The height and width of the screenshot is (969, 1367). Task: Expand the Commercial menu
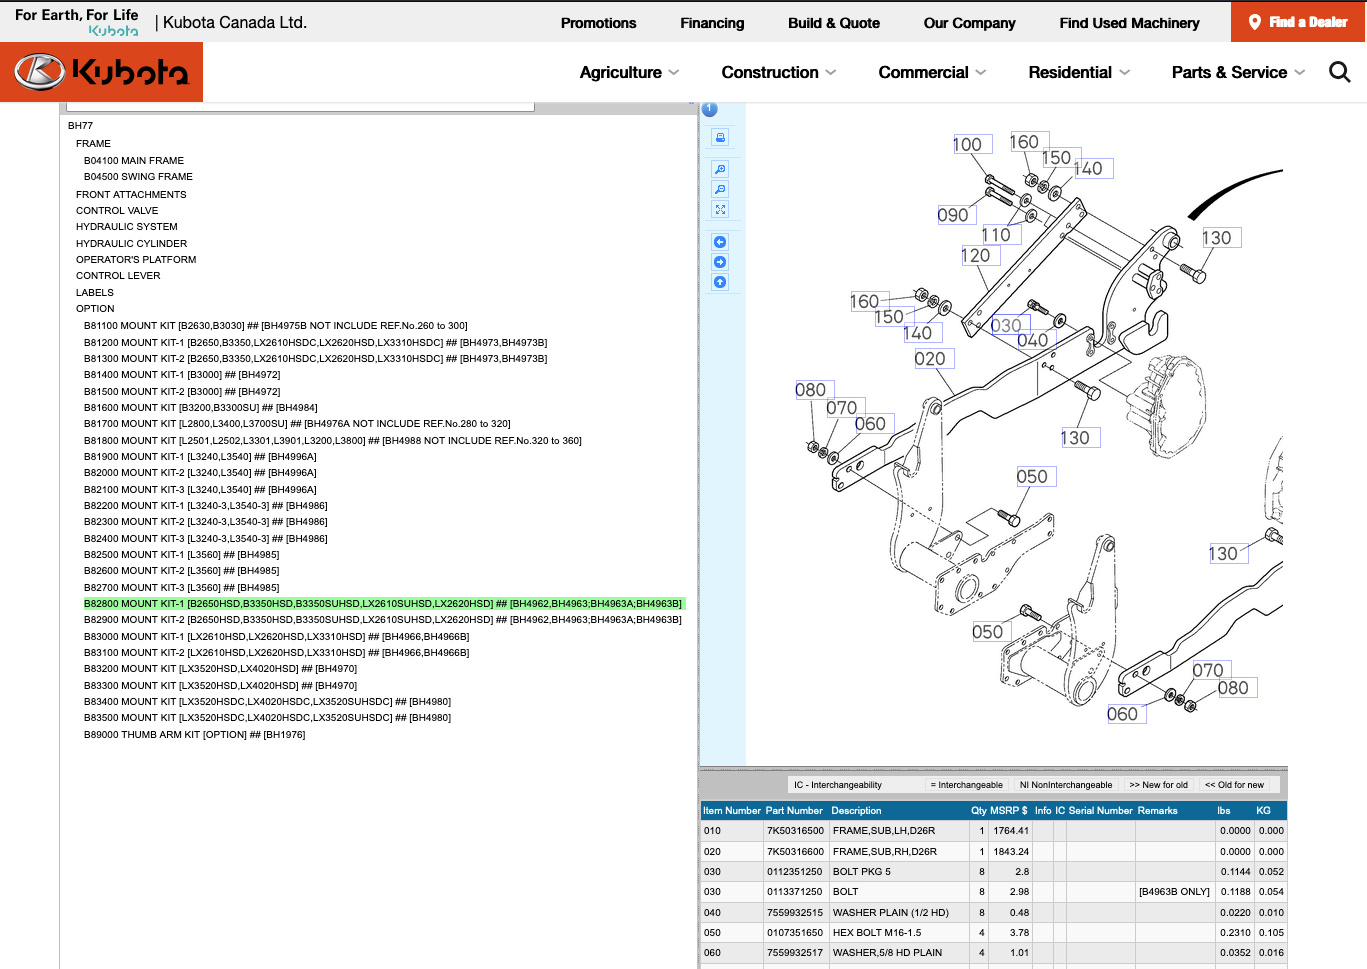(932, 72)
